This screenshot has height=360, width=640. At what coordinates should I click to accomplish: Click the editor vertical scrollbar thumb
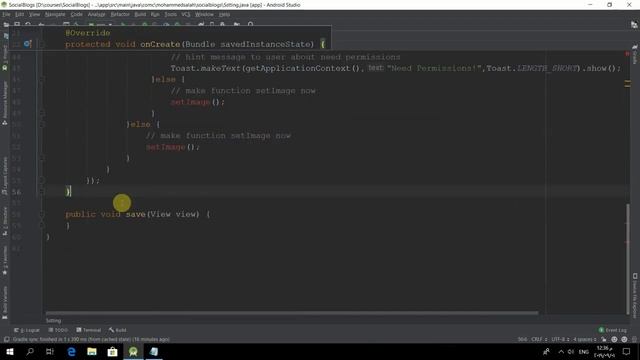coord(628,259)
